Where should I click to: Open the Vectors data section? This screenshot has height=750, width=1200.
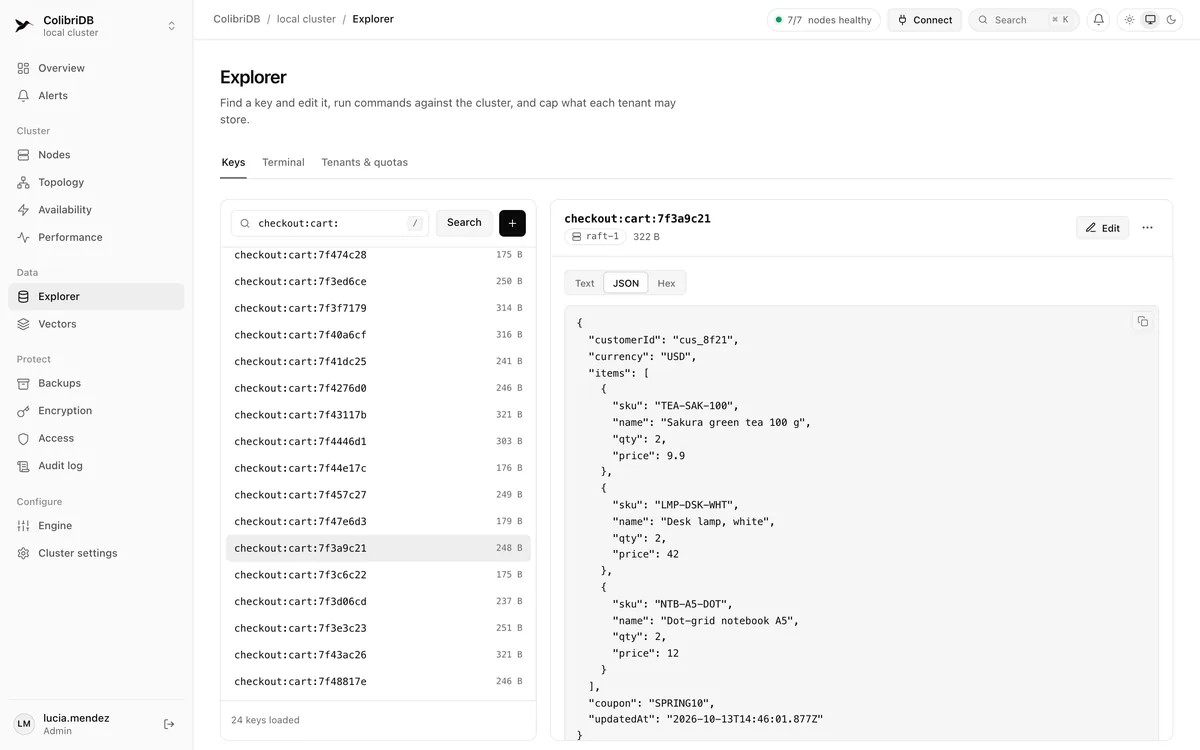point(96,324)
